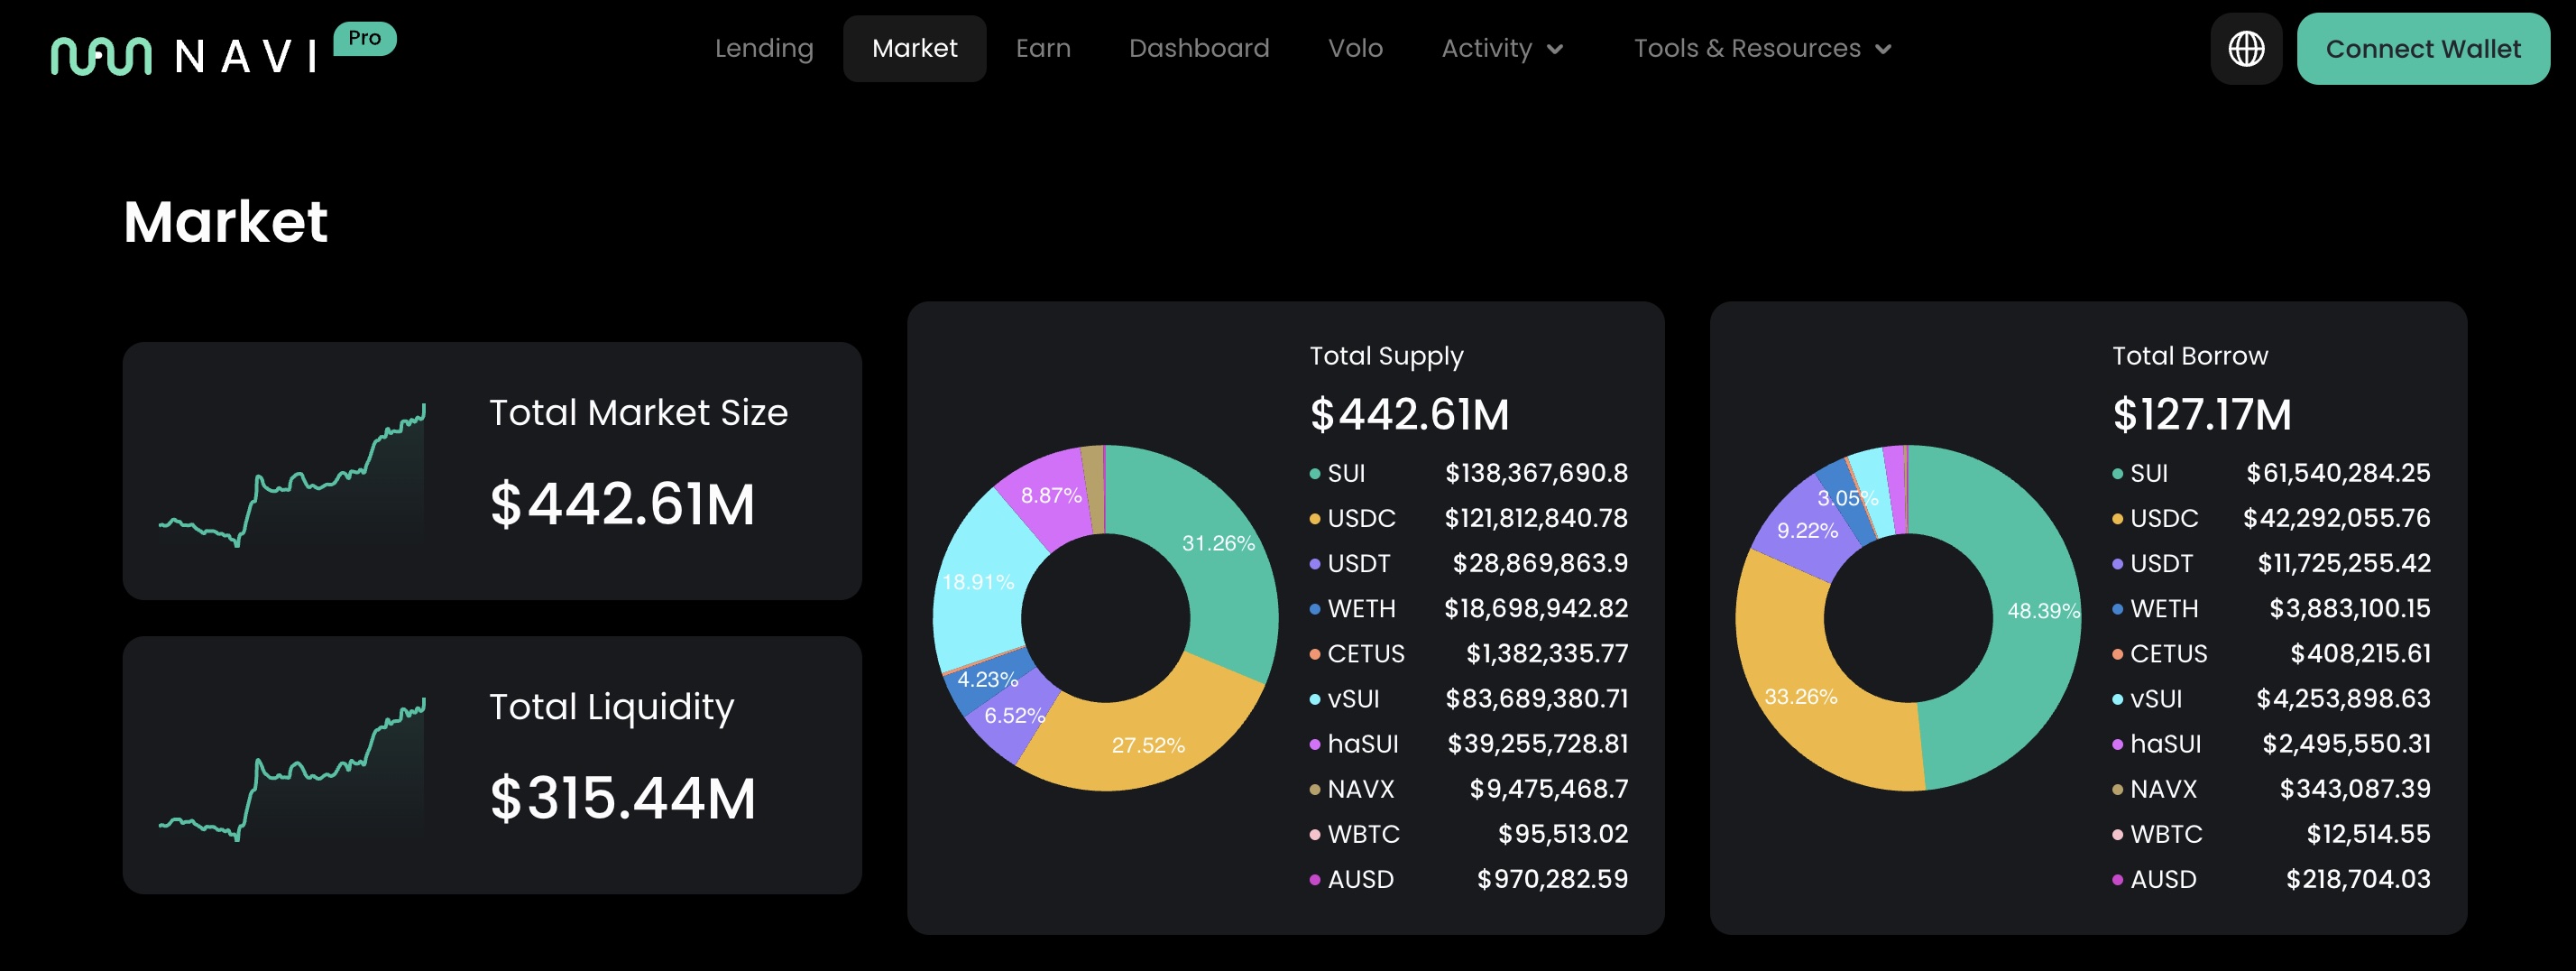Click the 3.05% WETH borrow slice
Image resolution: width=2576 pixels, height=971 pixels.
[x=1846, y=497]
